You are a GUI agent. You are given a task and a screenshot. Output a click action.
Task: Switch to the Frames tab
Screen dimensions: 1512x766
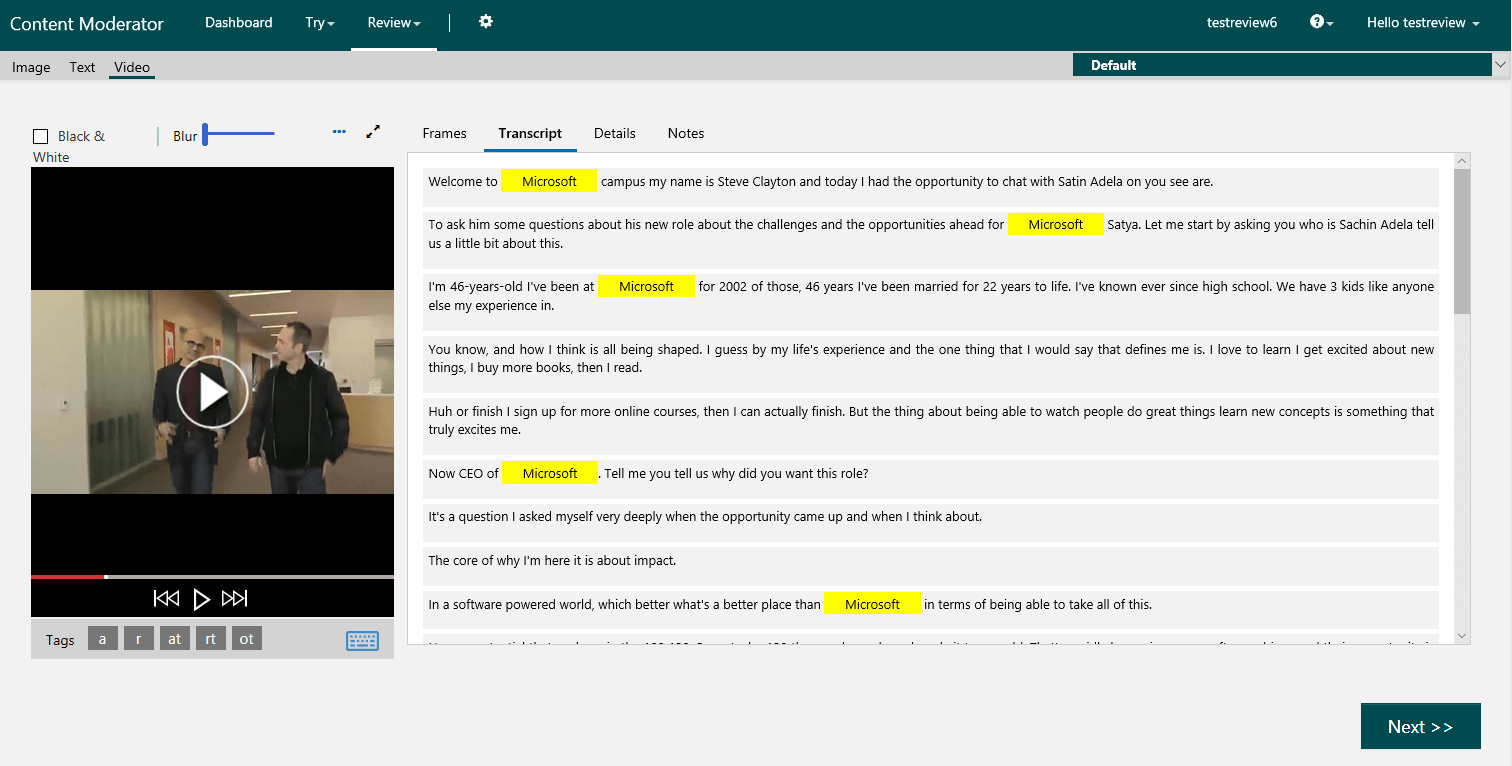click(444, 133)
